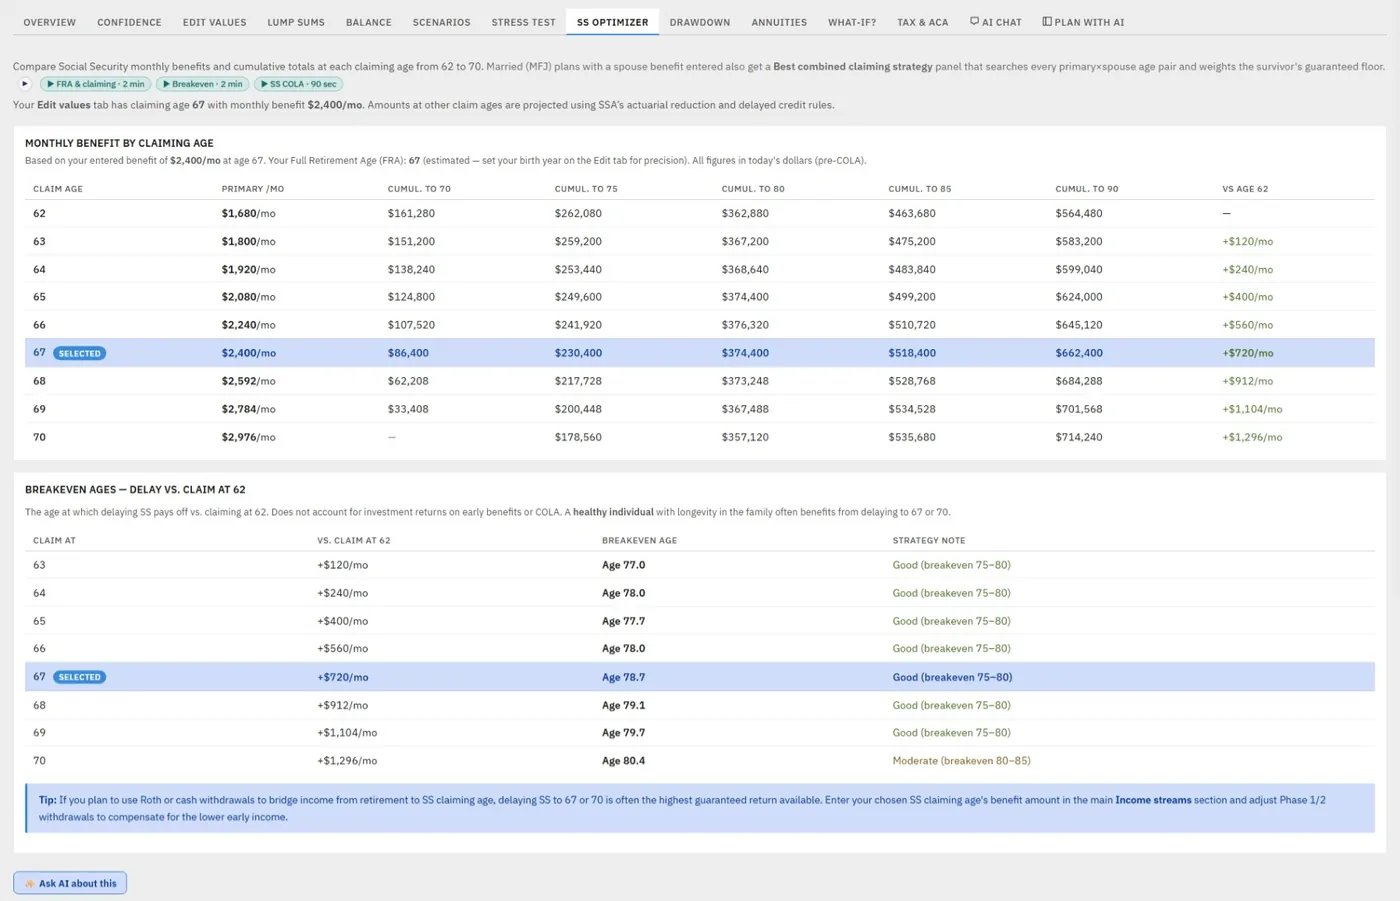
Task: Open the Annuities tab
Action: pos(779,22)
